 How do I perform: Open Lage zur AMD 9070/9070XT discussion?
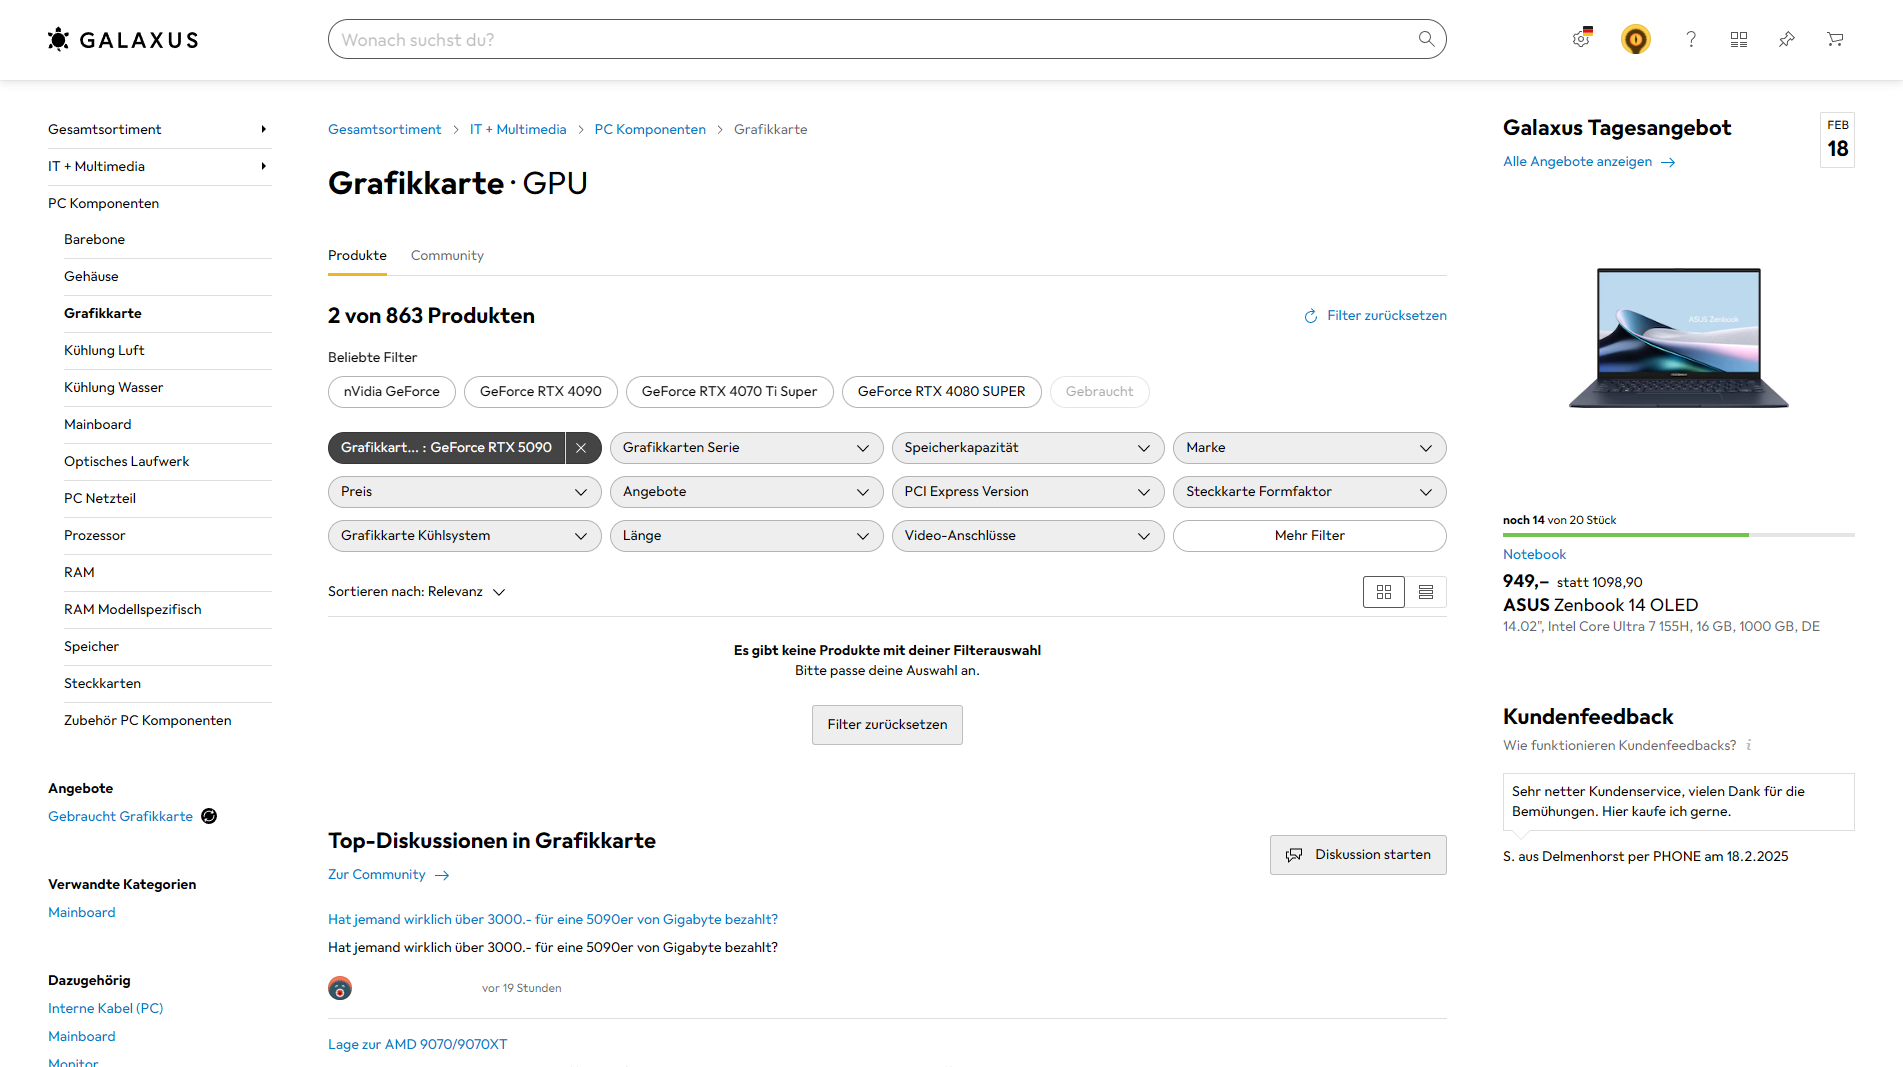[x=418, y=1045]
